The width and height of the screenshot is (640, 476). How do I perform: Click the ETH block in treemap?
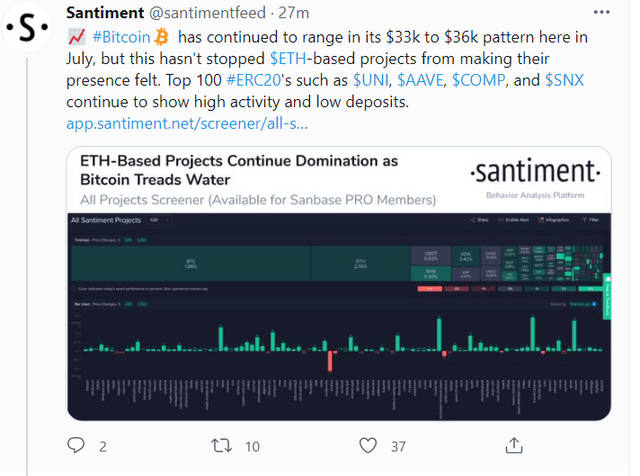click(x=360, y=265)
